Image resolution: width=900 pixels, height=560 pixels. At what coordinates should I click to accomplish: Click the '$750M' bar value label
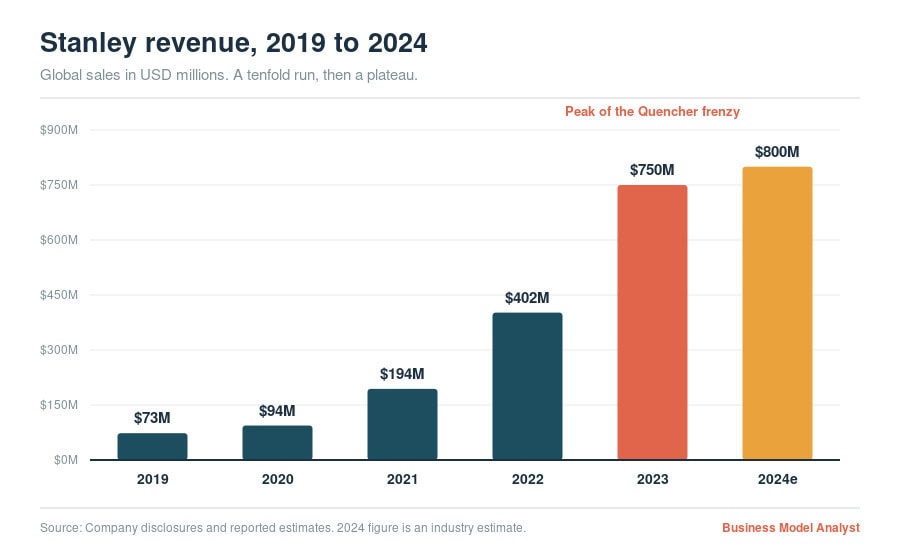point(652,170)
